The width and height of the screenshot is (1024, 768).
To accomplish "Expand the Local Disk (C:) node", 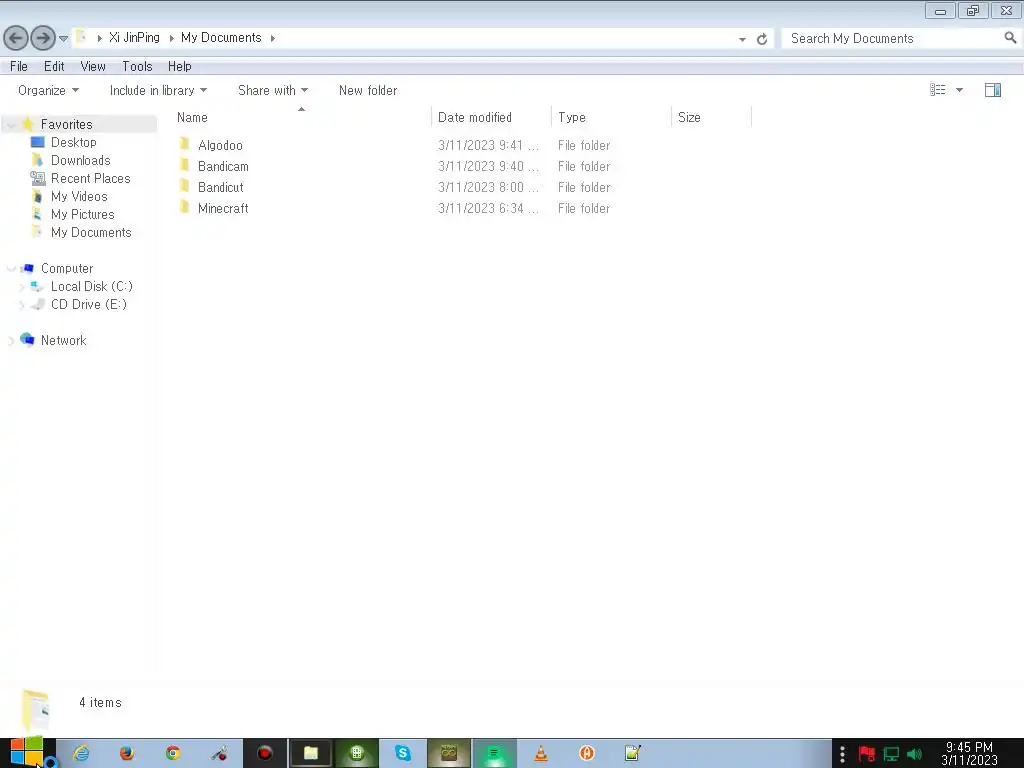I will click(22, 287).
